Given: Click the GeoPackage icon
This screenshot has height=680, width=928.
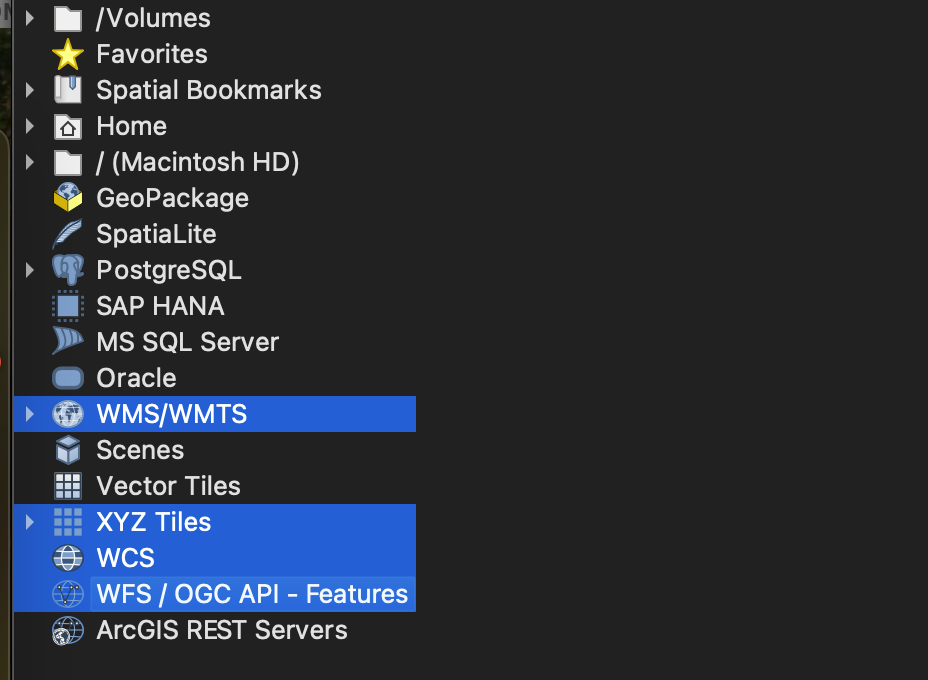Looking at the screenshot, I should [67, 198].
